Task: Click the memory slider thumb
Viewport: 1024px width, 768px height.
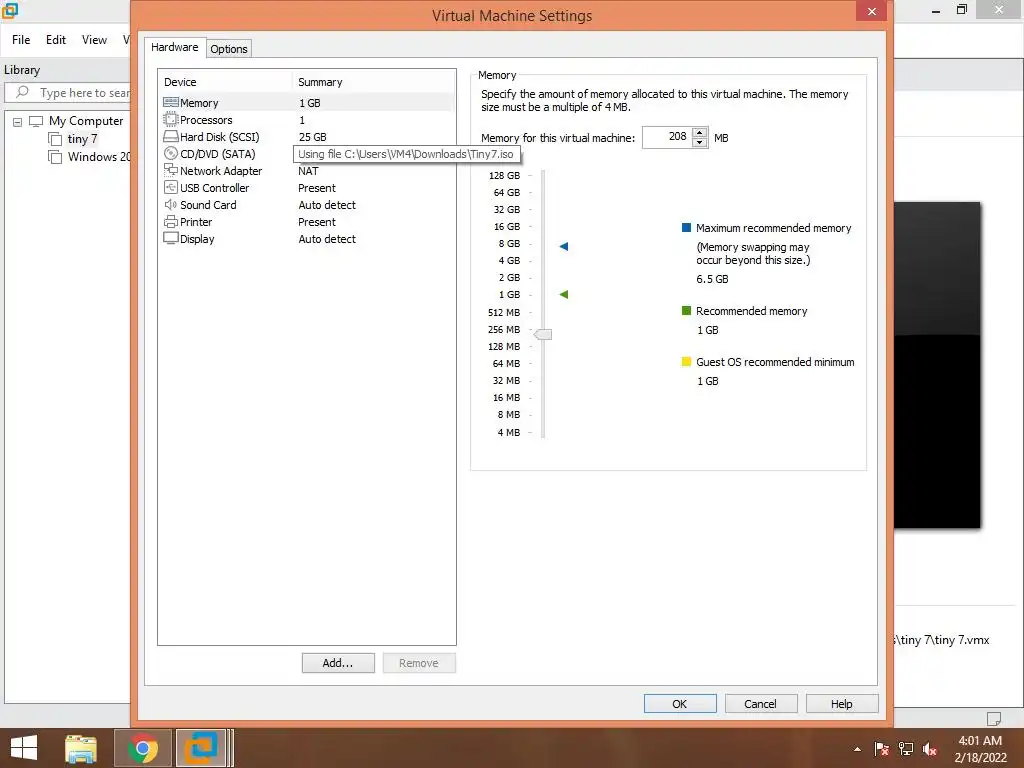Action: click(x=543, y=334)
